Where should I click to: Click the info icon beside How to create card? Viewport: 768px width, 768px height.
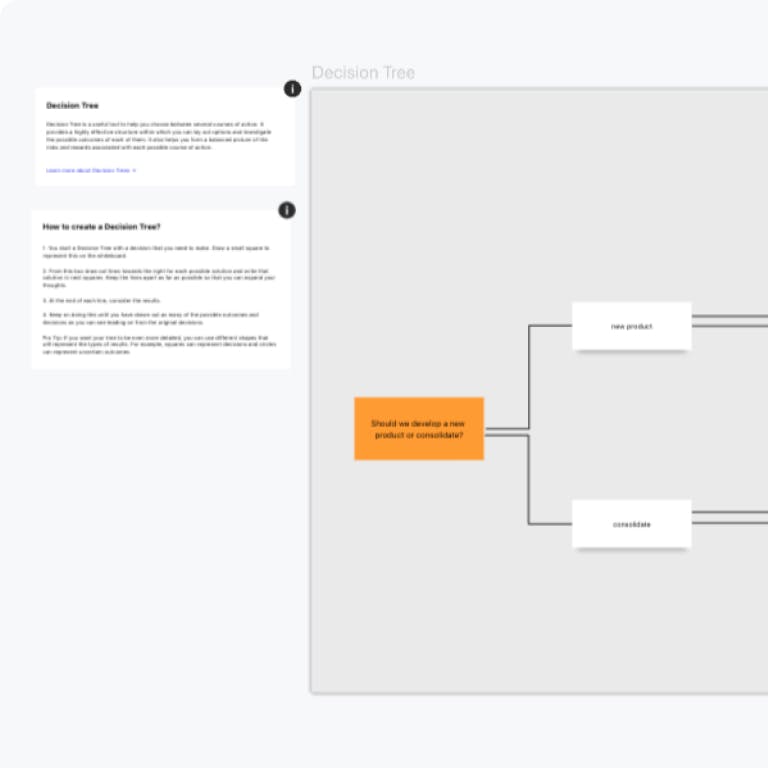(287, 210)
